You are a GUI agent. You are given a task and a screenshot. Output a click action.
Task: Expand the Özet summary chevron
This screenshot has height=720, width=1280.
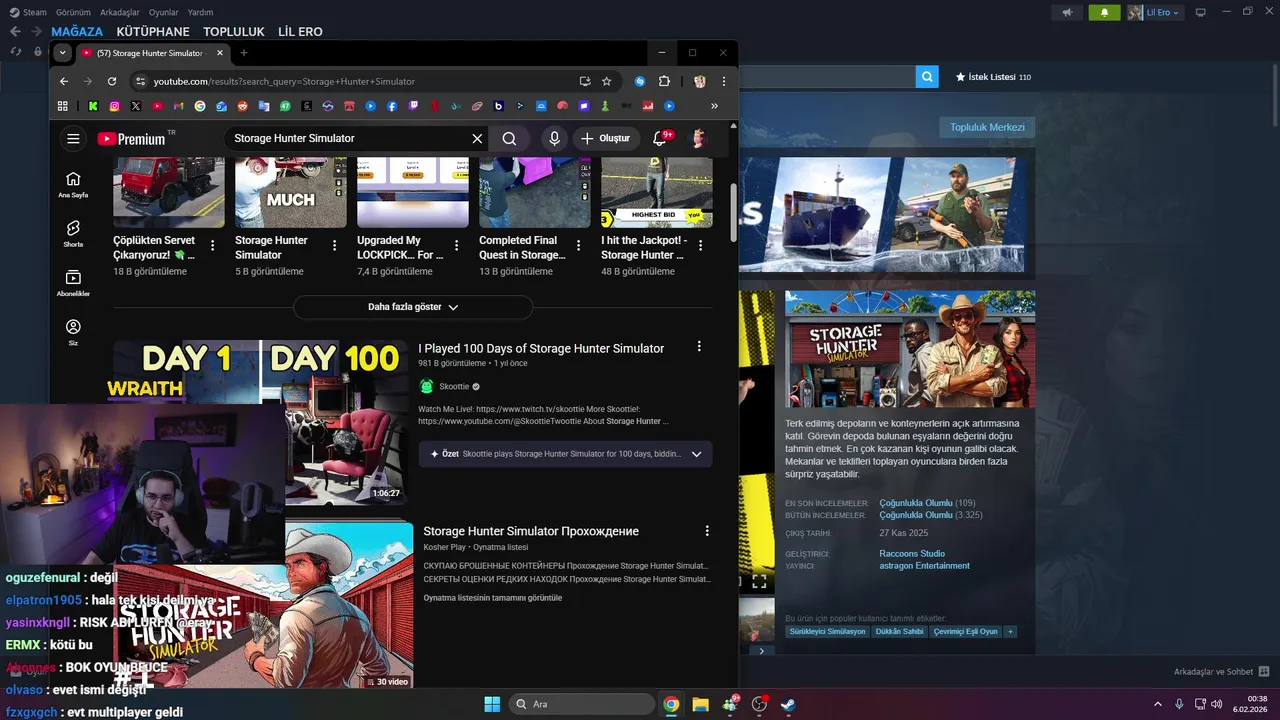(x=697, y=454)
